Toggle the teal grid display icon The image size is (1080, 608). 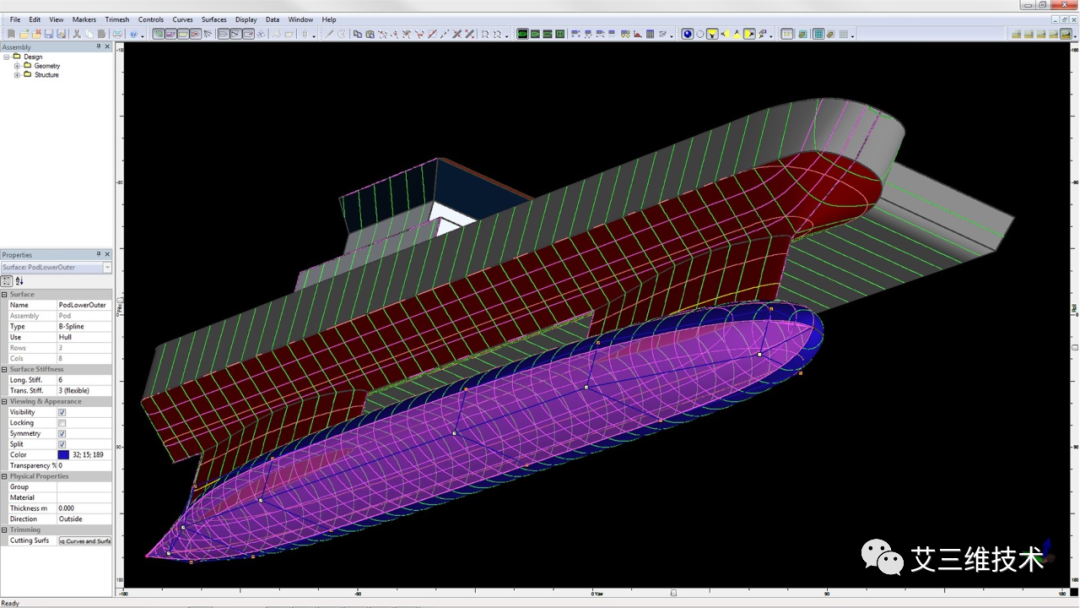click(x=819, y=34)
